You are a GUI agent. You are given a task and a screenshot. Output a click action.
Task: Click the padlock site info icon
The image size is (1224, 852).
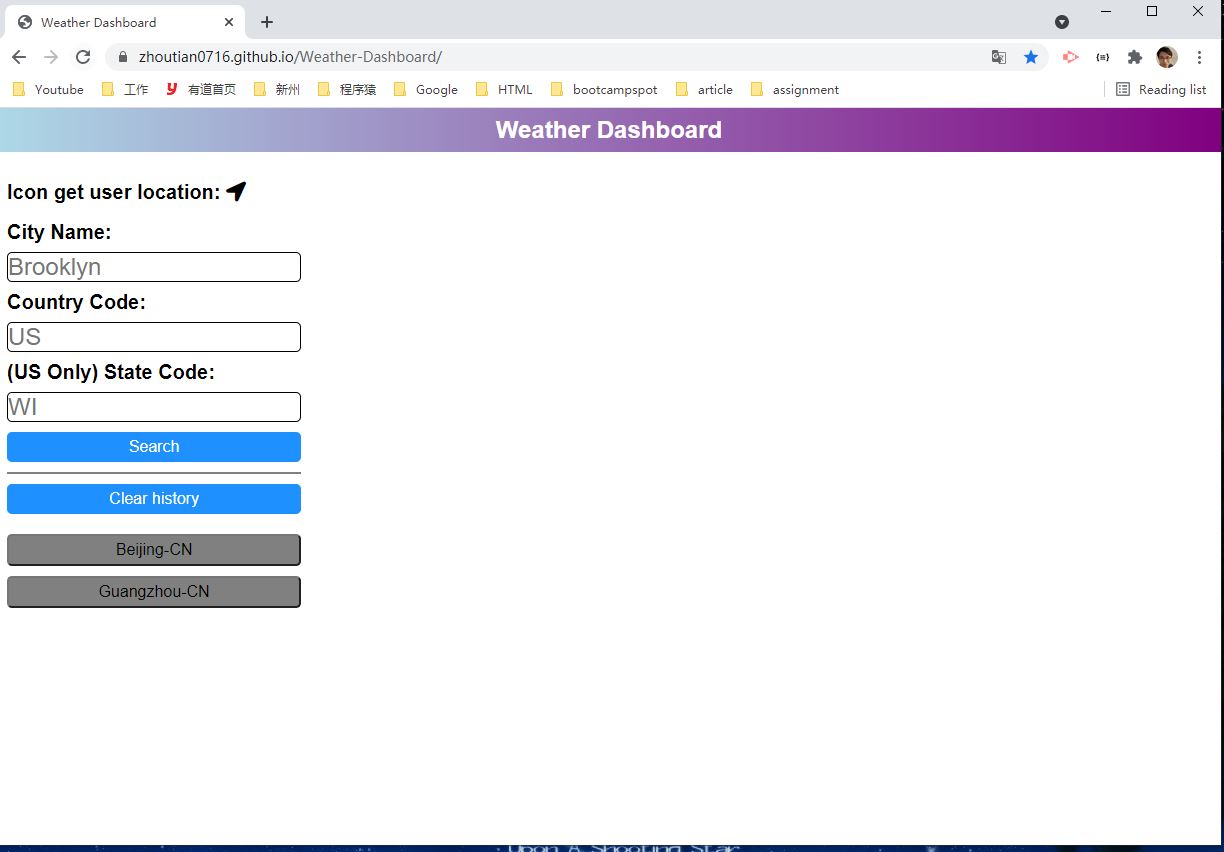point(124,57)
